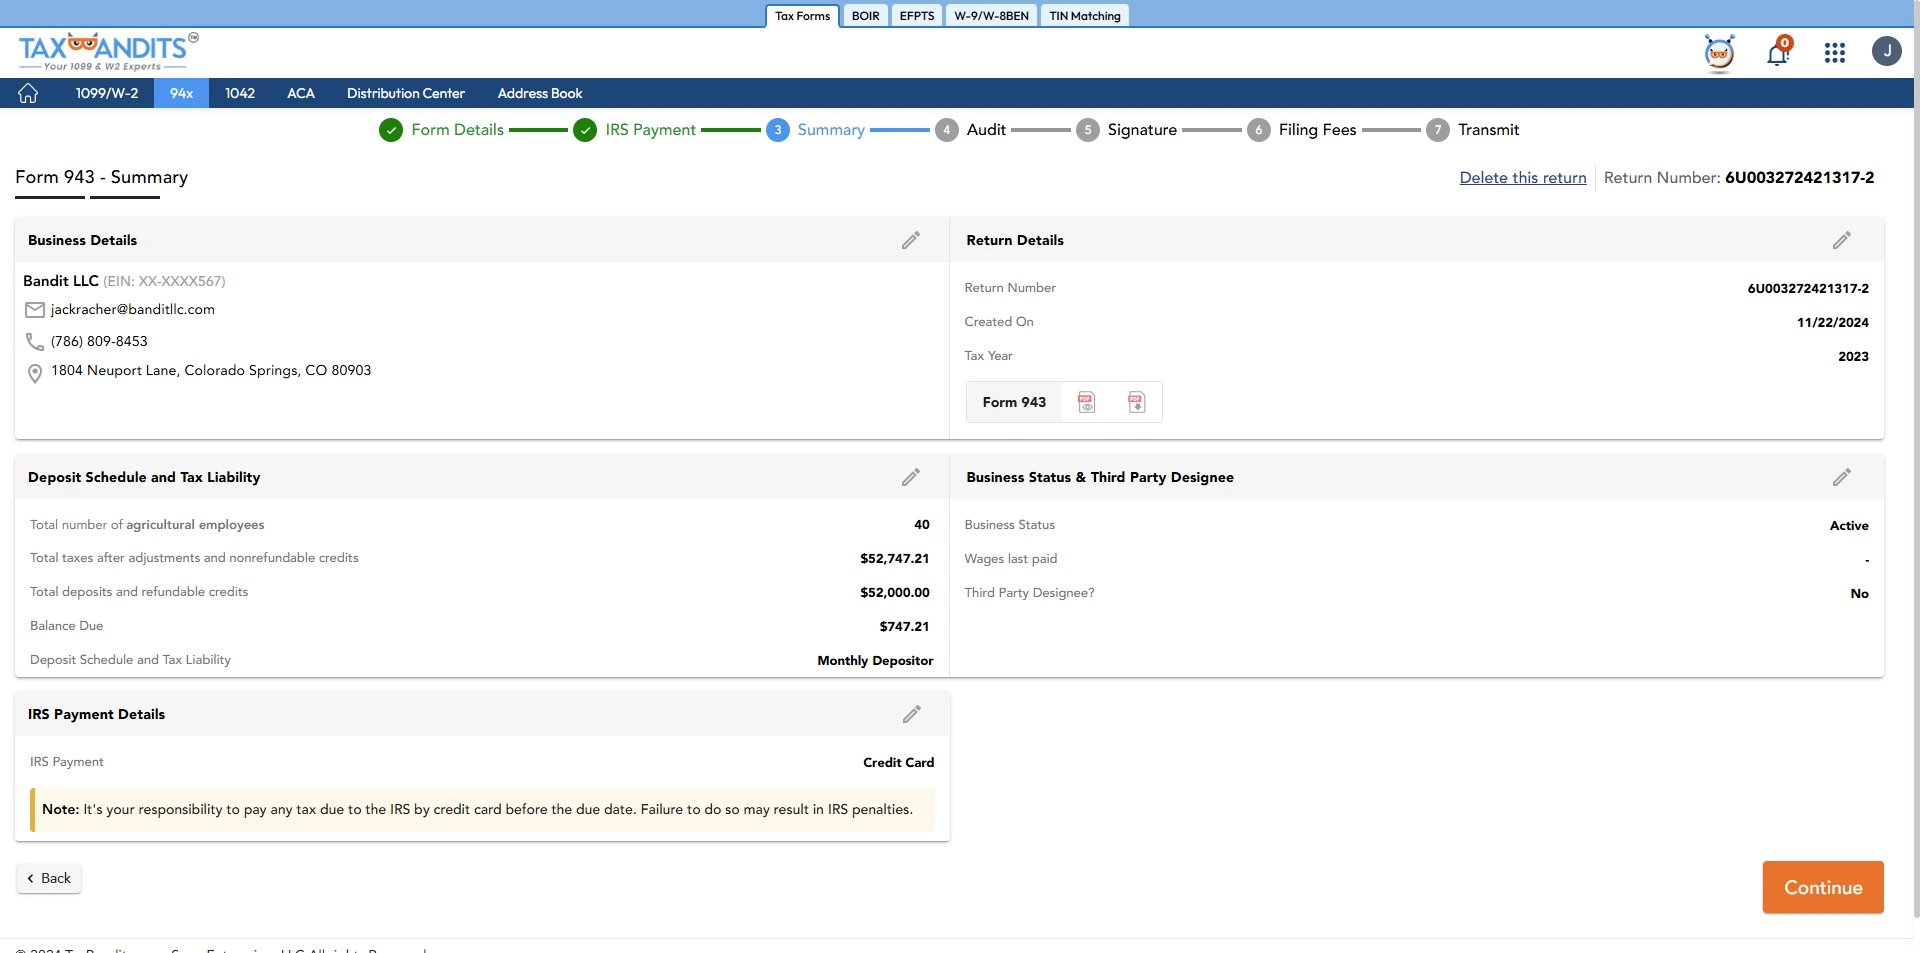Edit the Business Details section
This screenshot has height=953, width=1920.
pos(911,240)
